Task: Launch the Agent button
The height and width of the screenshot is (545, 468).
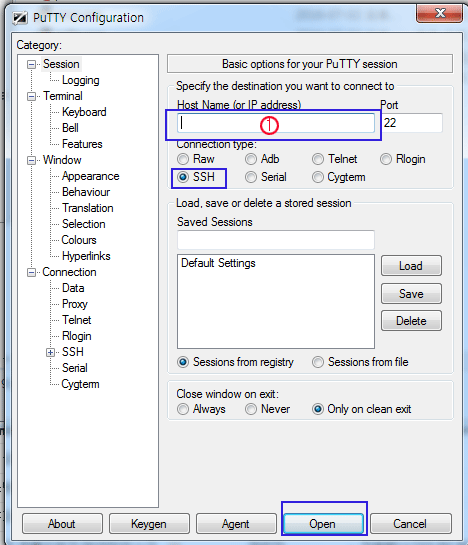Action: pyautogui.click(x=236, y=524)
